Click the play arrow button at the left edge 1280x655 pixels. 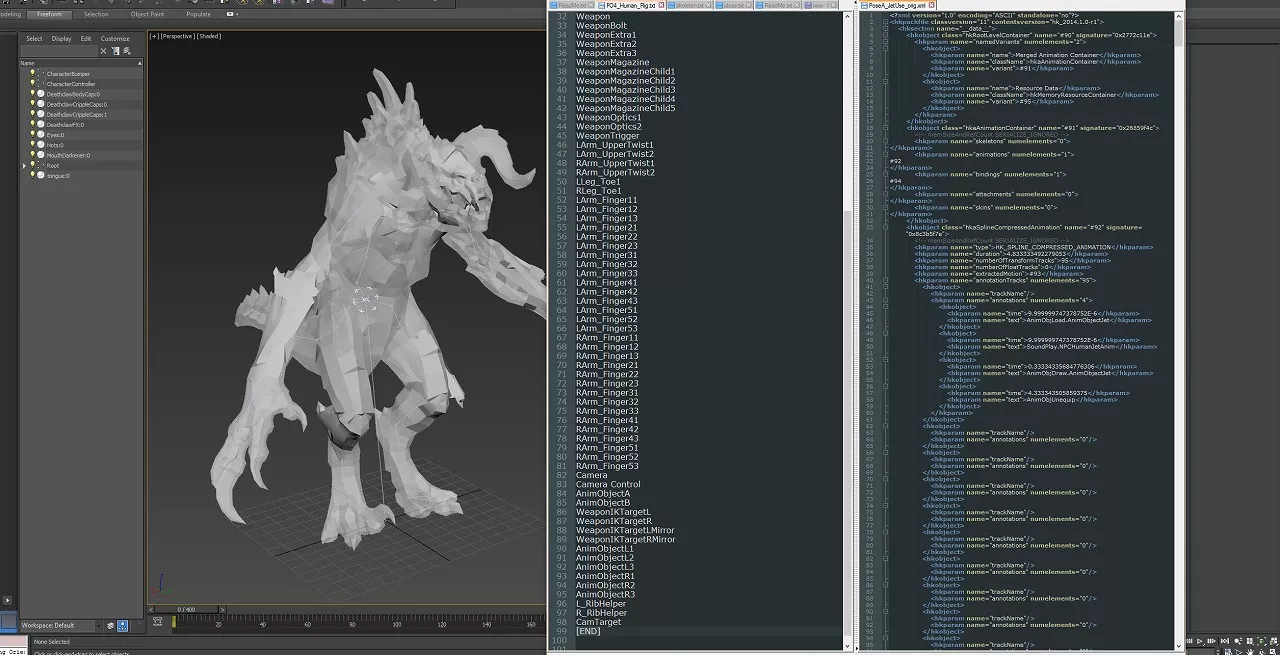7,600
